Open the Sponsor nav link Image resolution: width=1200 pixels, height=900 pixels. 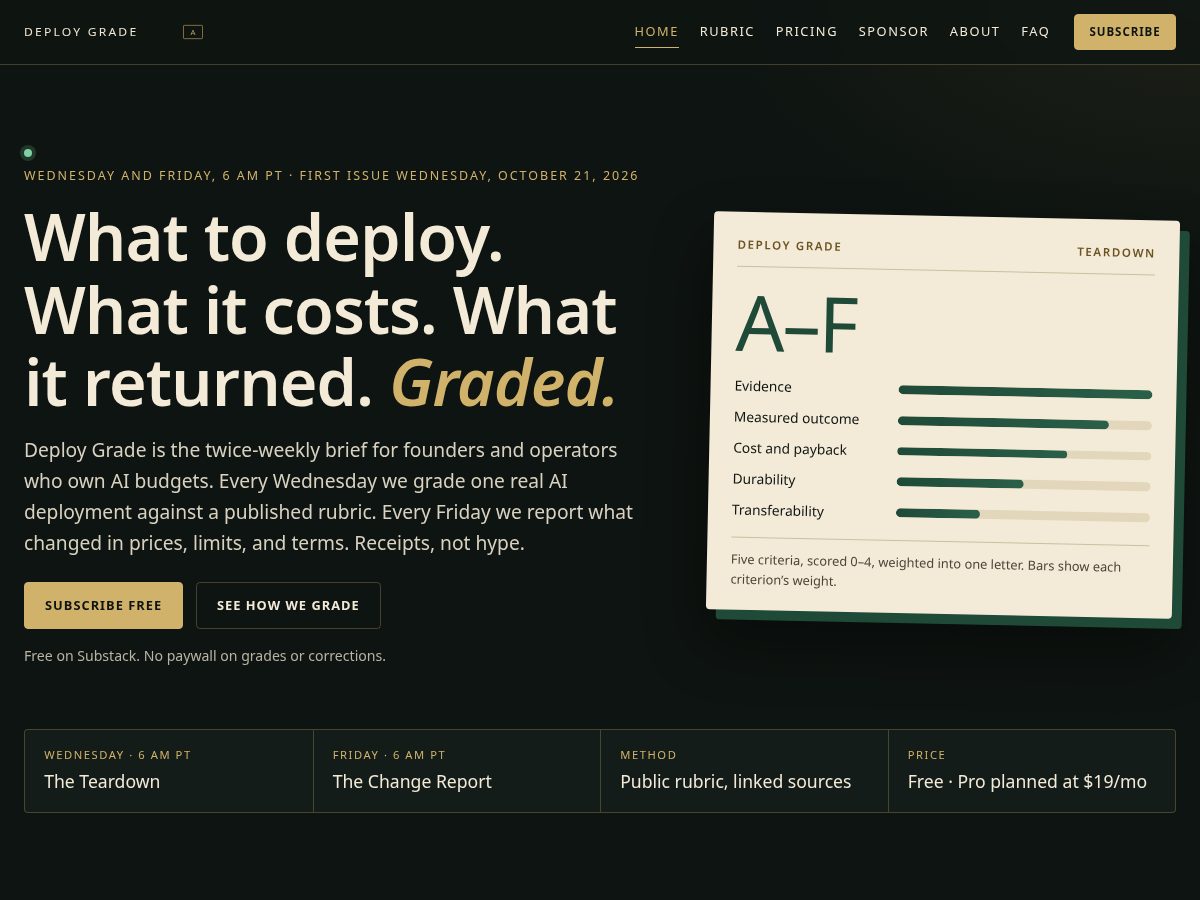coord(893,32)
